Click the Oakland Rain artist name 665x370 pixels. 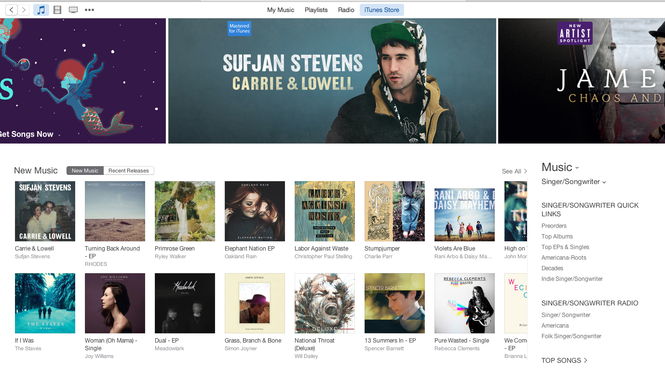pyautogui.click(x=240, y=256)
